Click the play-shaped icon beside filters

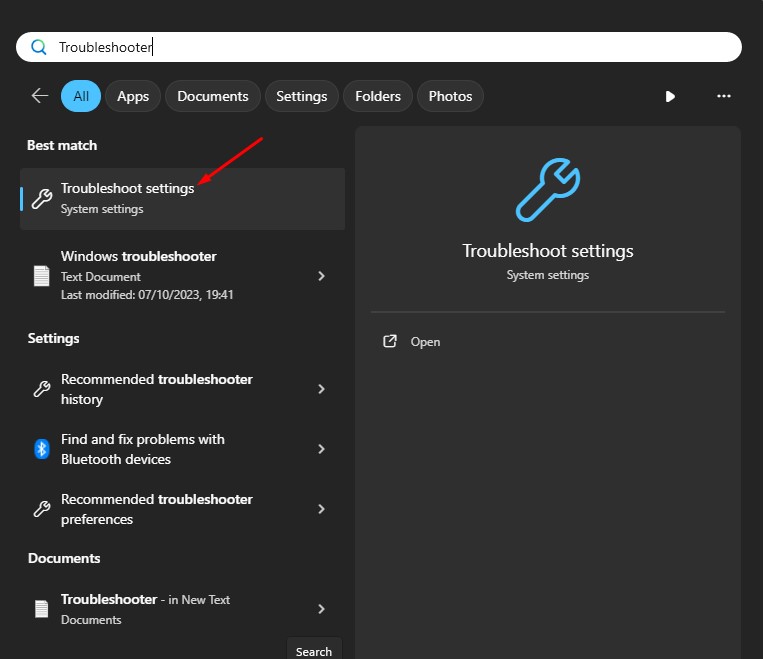coord(670,96)
